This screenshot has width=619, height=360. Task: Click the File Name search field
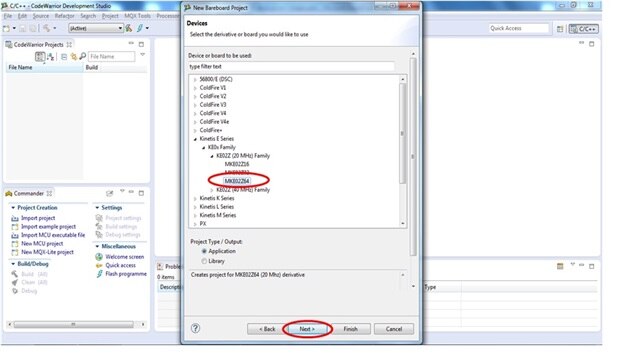click(x=111, y=56)
